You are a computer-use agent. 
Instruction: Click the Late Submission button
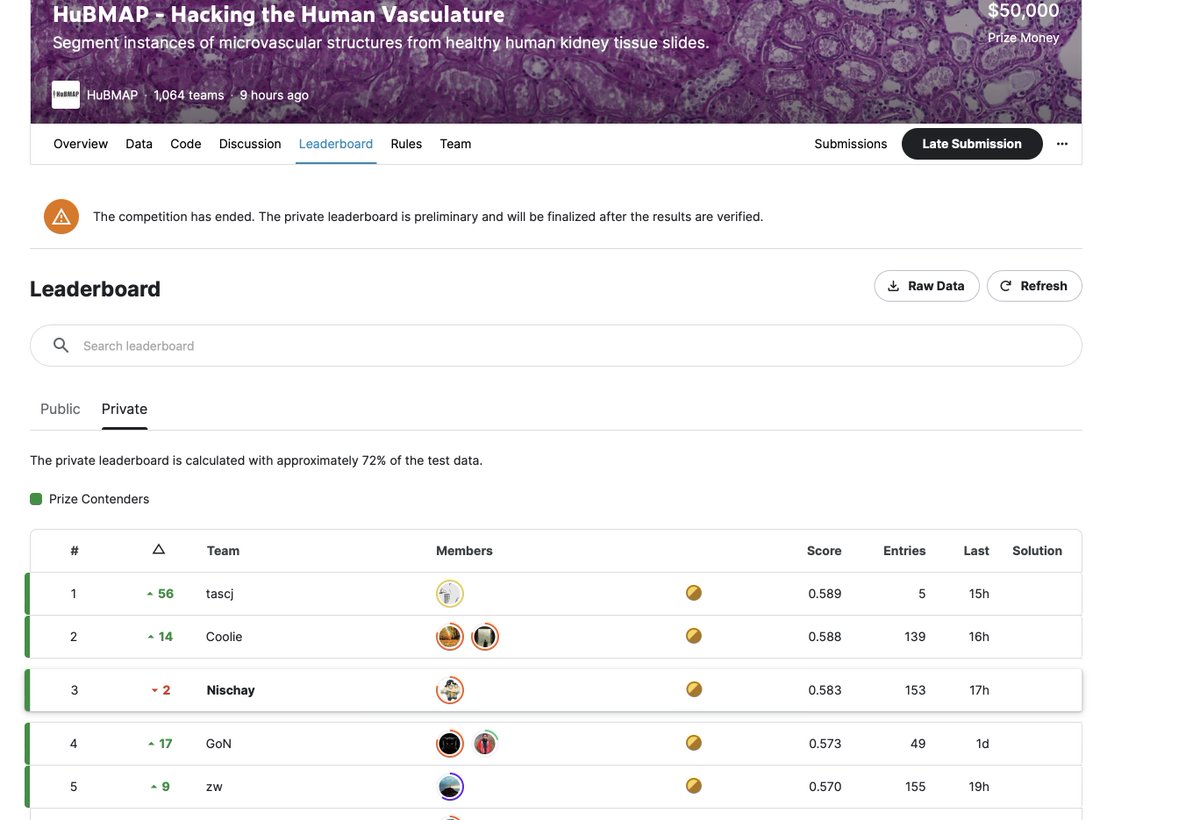tap(972, 144)
